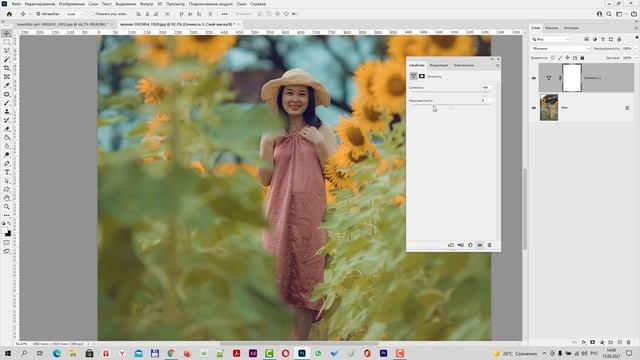This screenshot has width=640, height=360.
Task: Adjust the Vibrance slider
Action: (x=484, y=95)
